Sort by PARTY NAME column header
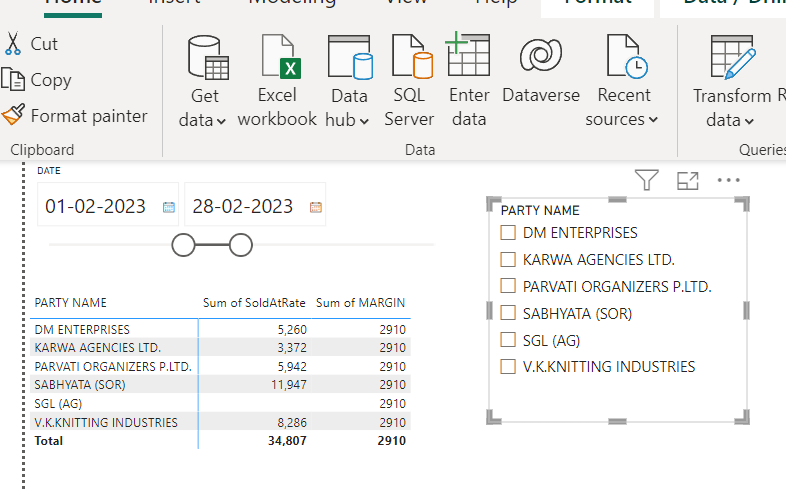Viewport: 786px width, 489px height. coord(71,303)
